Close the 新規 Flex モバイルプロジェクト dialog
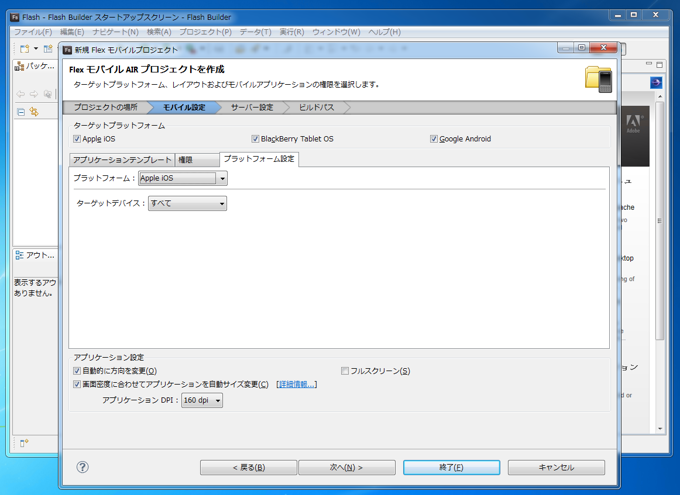 [603, 48]
